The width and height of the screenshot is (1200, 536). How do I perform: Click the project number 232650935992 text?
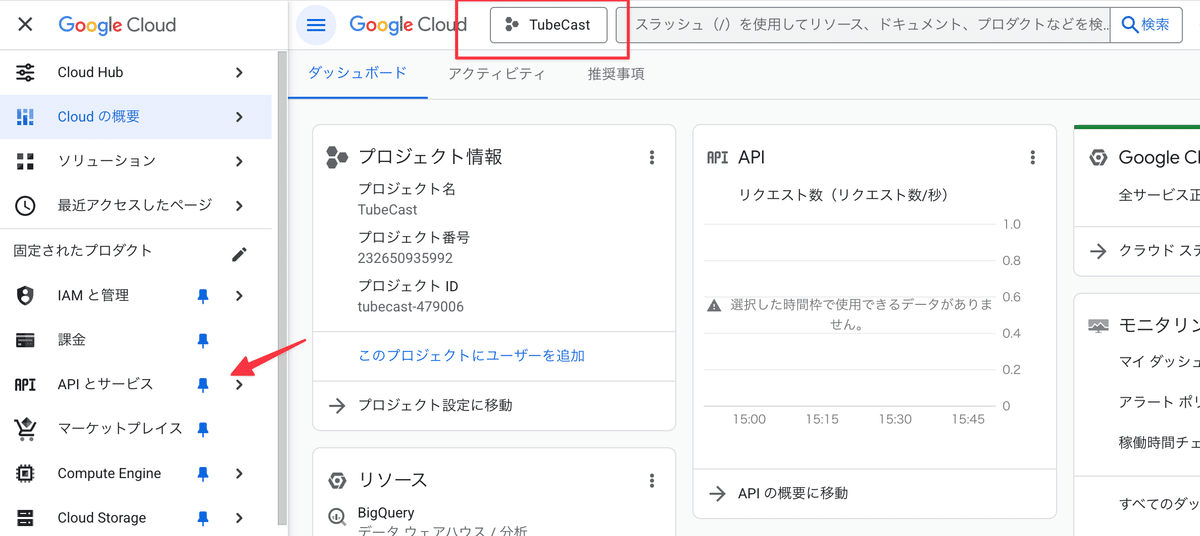(x=405, y=258)
